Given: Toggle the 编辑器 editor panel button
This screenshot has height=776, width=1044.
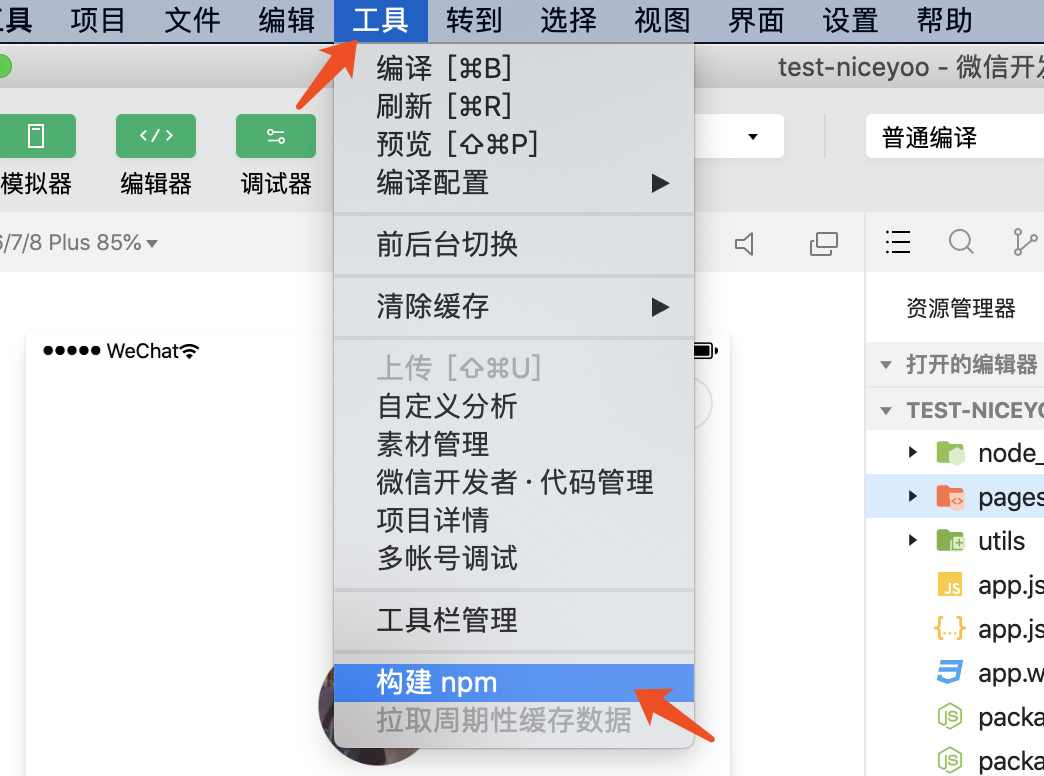Looking at the screenshot, I should click(156, 136).
